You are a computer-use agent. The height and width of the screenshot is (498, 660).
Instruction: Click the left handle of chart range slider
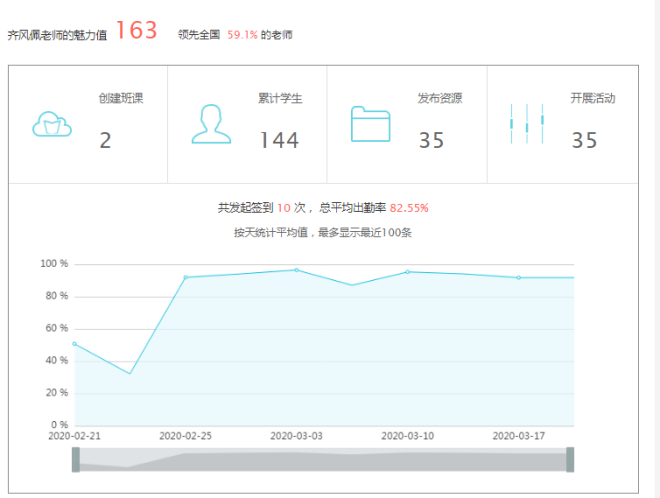(76, 459)
